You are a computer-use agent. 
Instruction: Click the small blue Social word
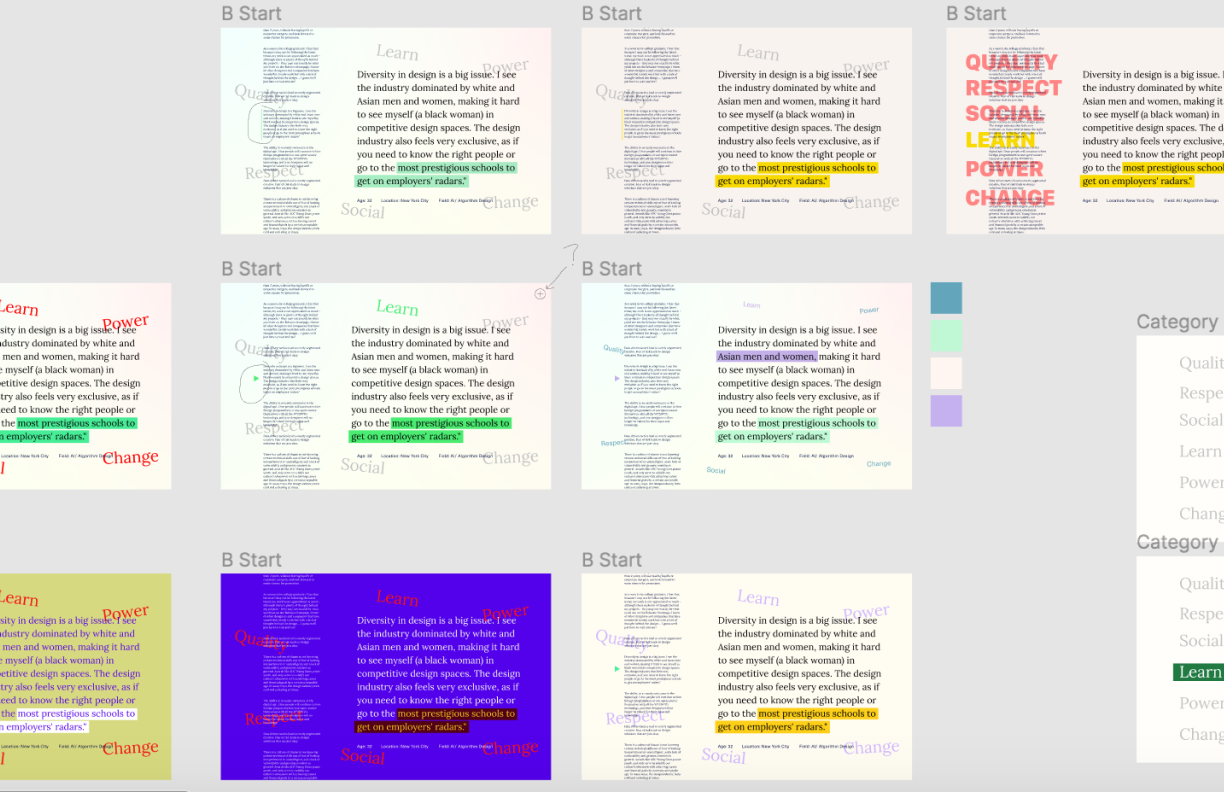(x=716, y=470)
